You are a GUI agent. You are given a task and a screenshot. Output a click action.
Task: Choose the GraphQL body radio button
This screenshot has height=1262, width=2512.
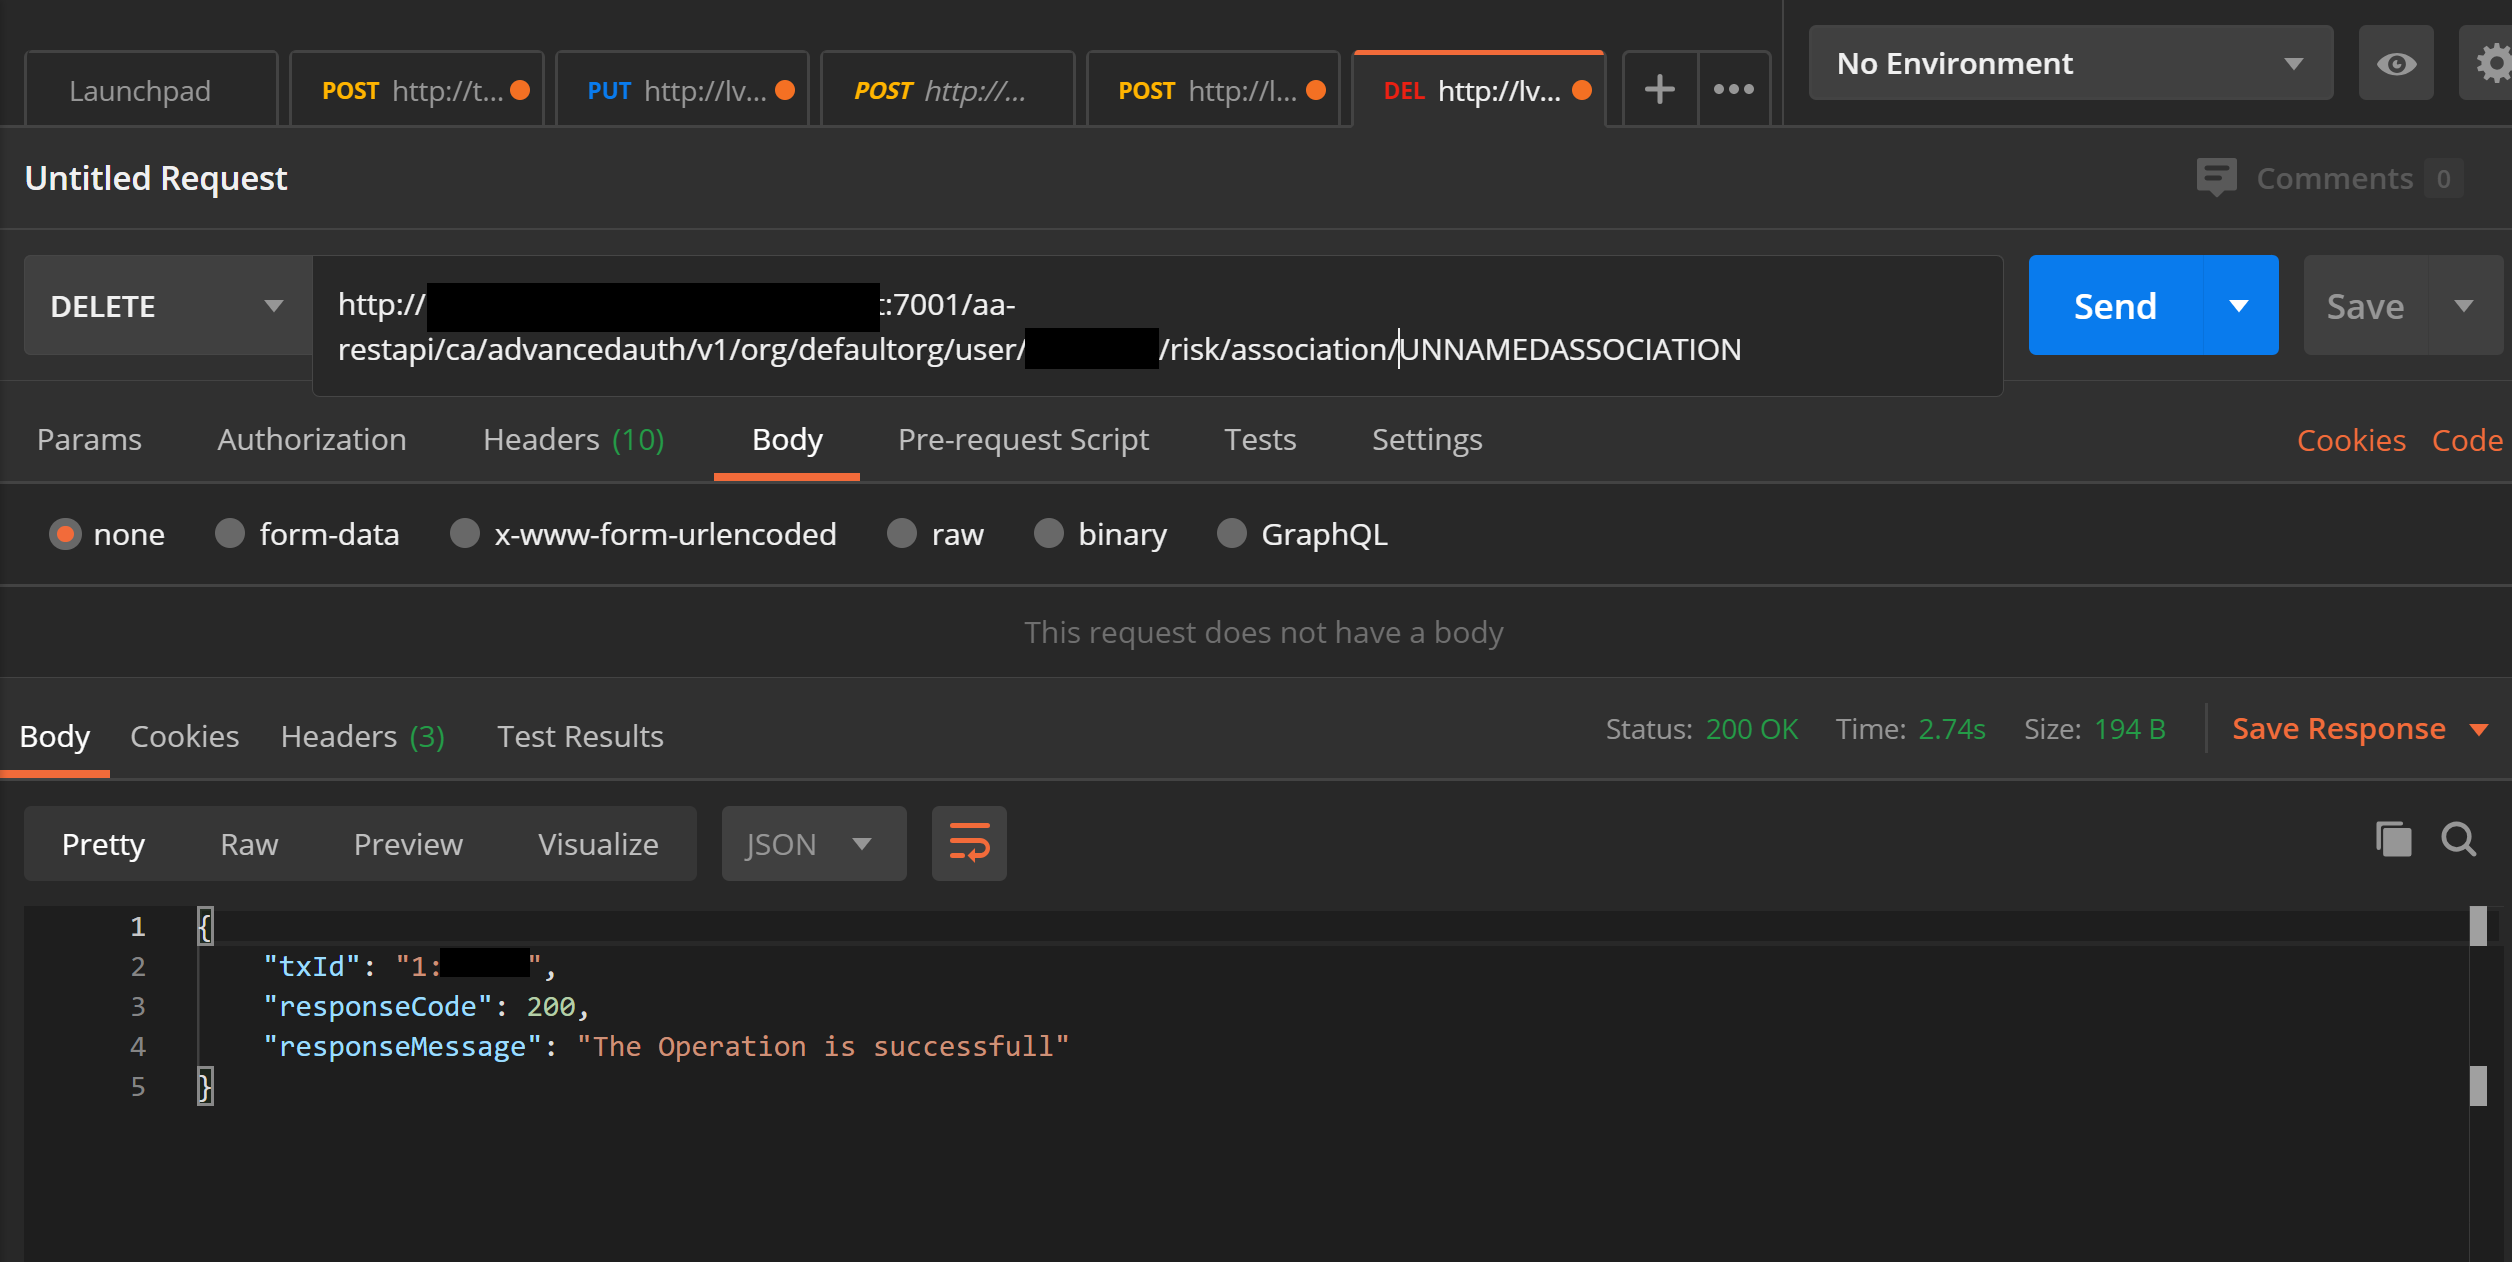click(1231, 534)
